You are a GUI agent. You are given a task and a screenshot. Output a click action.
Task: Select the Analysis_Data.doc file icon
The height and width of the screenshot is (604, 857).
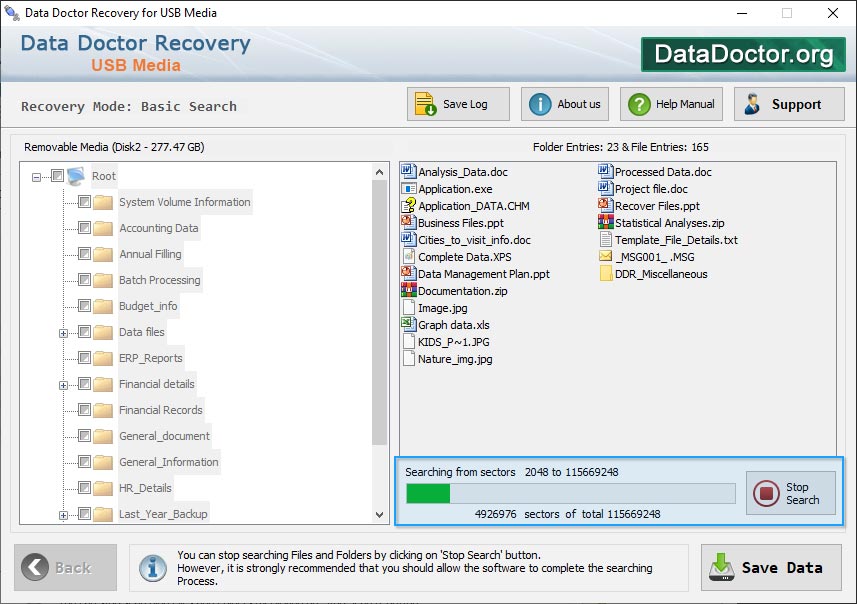(x=408, y=172)
